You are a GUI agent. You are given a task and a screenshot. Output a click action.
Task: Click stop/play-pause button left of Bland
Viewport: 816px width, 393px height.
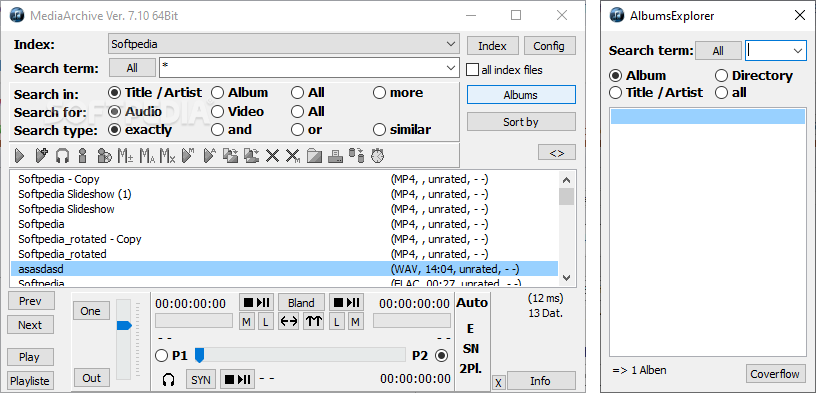click(257, 302)
